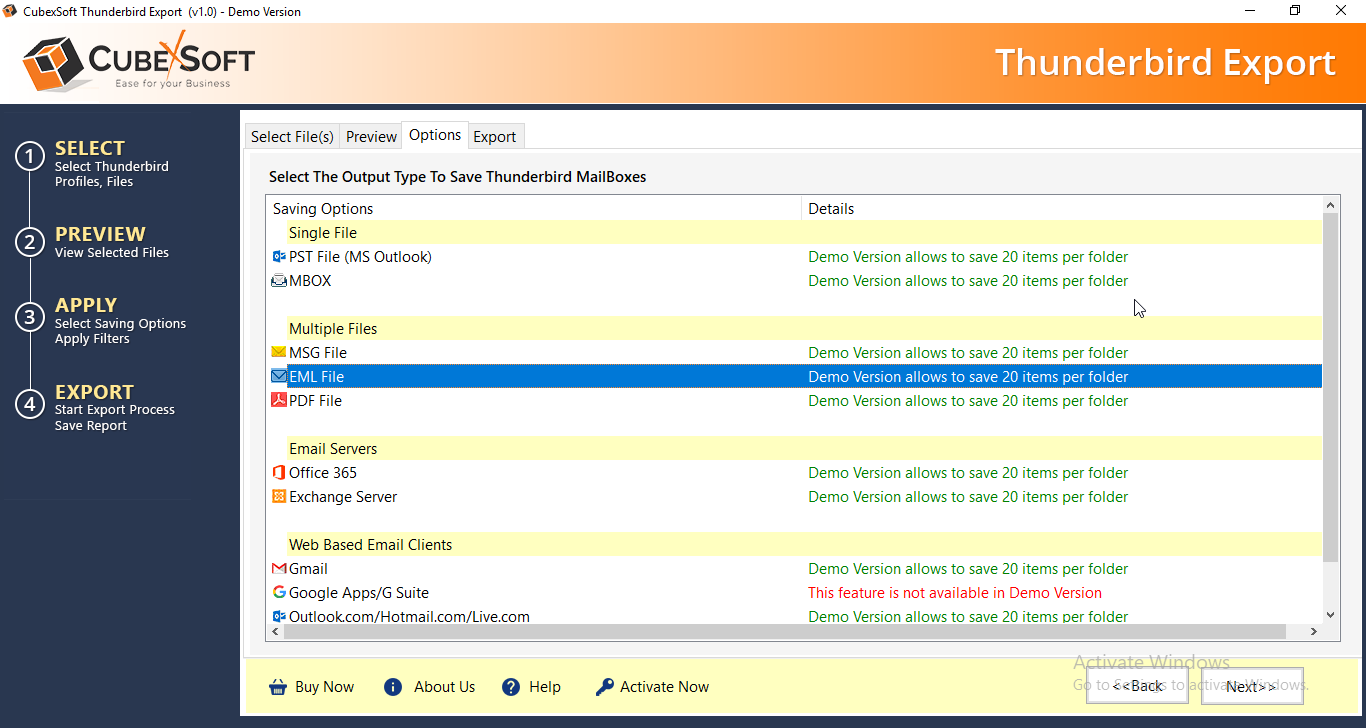Click the Help question mark icon
The image size is (1366, 728).
(511, 687)
